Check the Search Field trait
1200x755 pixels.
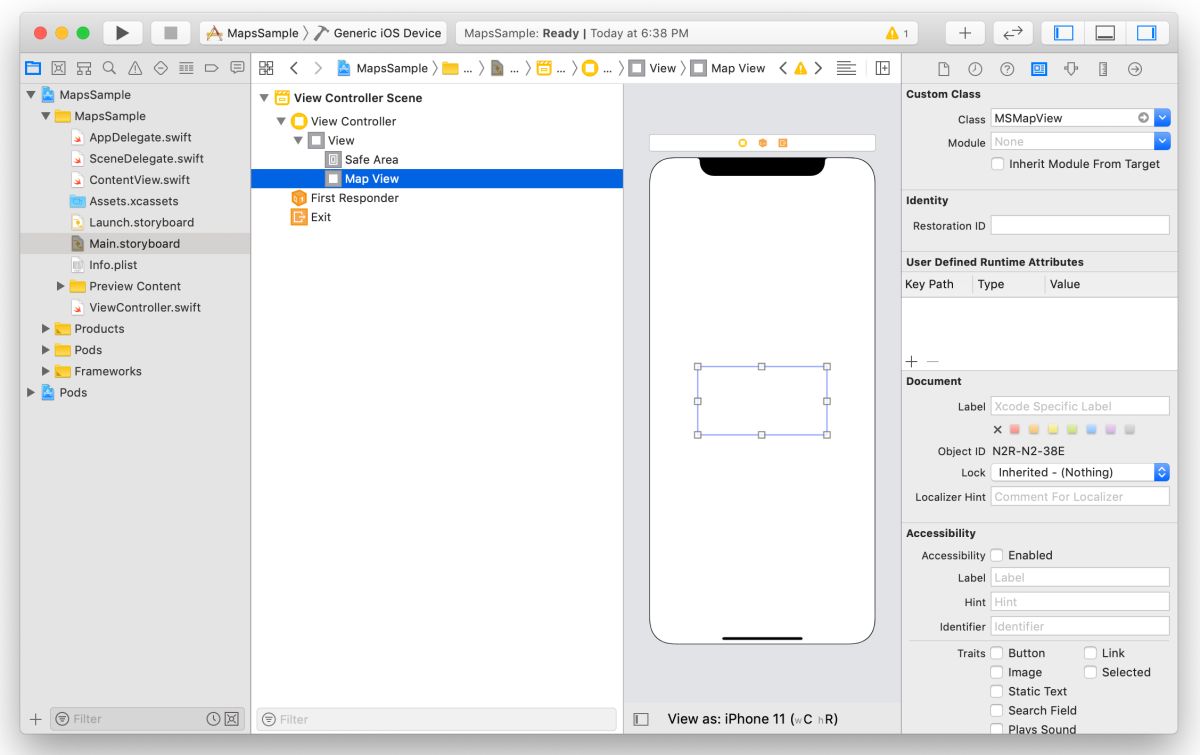coord(997,710)
